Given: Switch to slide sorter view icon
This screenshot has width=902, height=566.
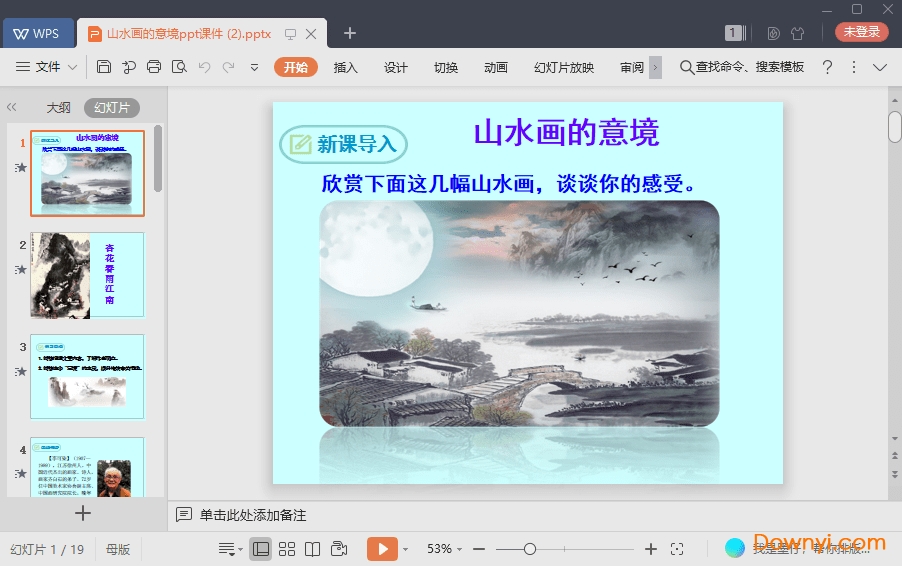Looking at the screenshot, I should tap(286, 549).
